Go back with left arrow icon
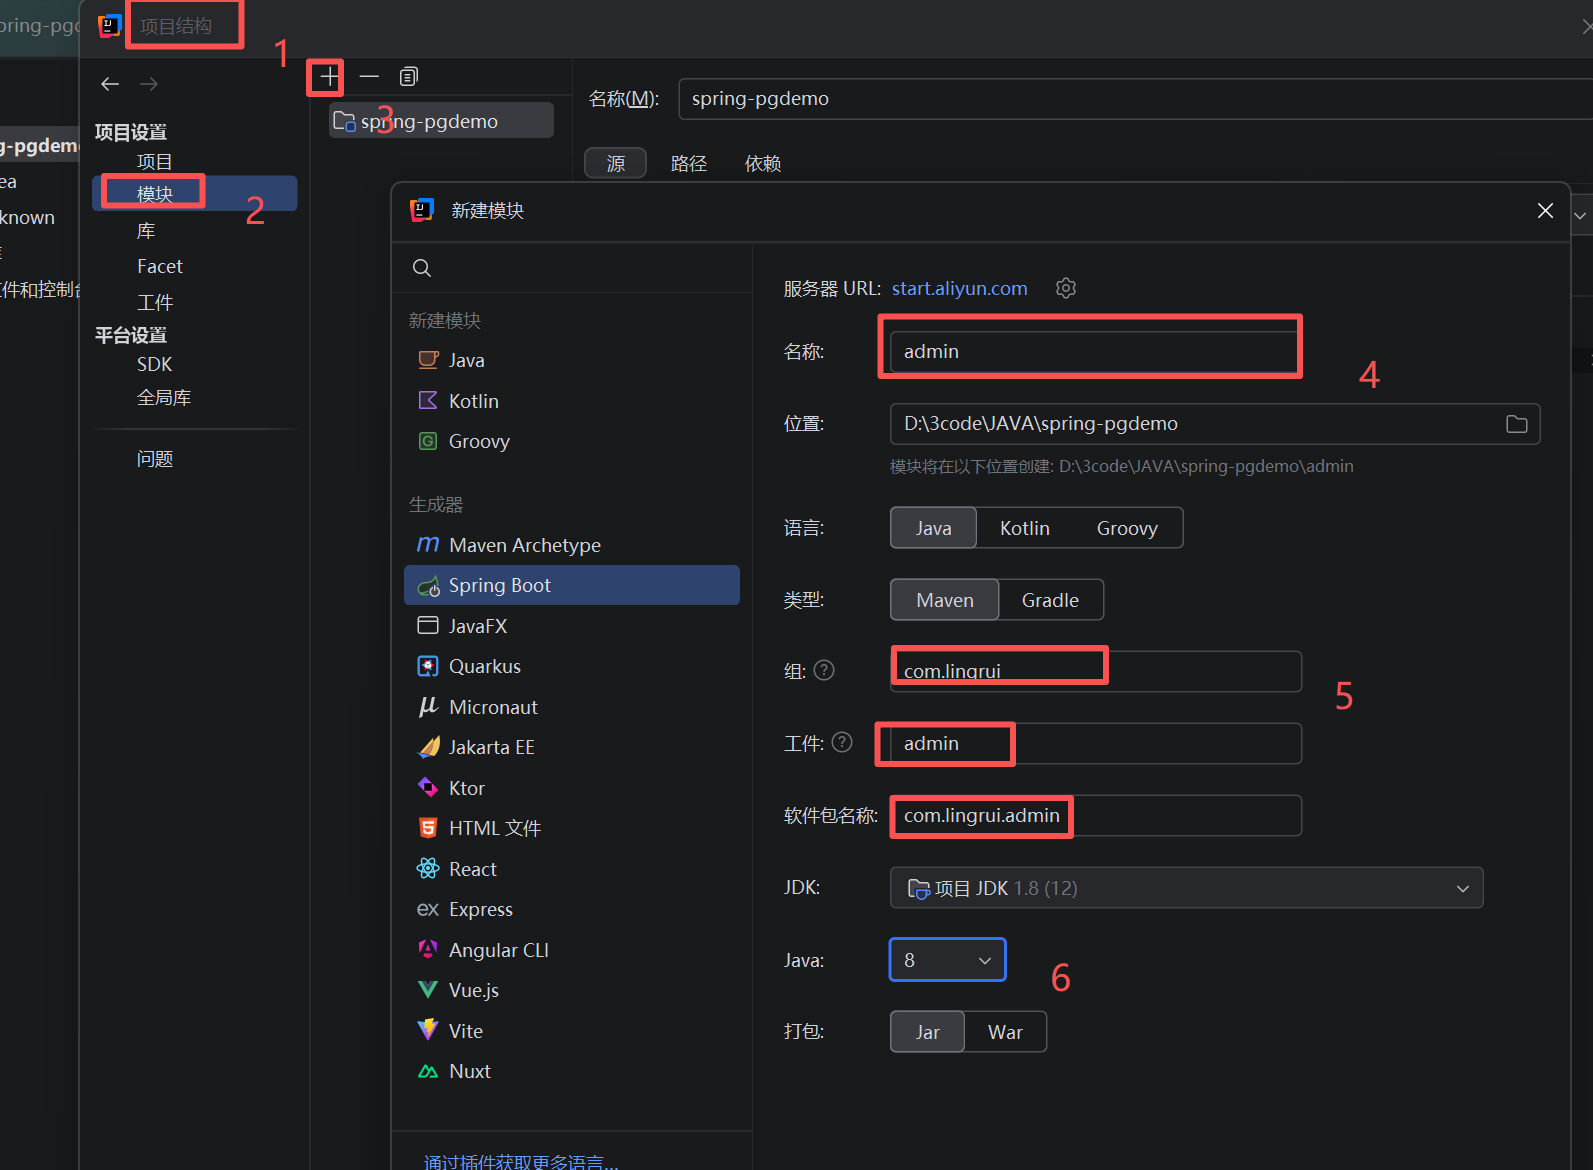 point(110,84)
